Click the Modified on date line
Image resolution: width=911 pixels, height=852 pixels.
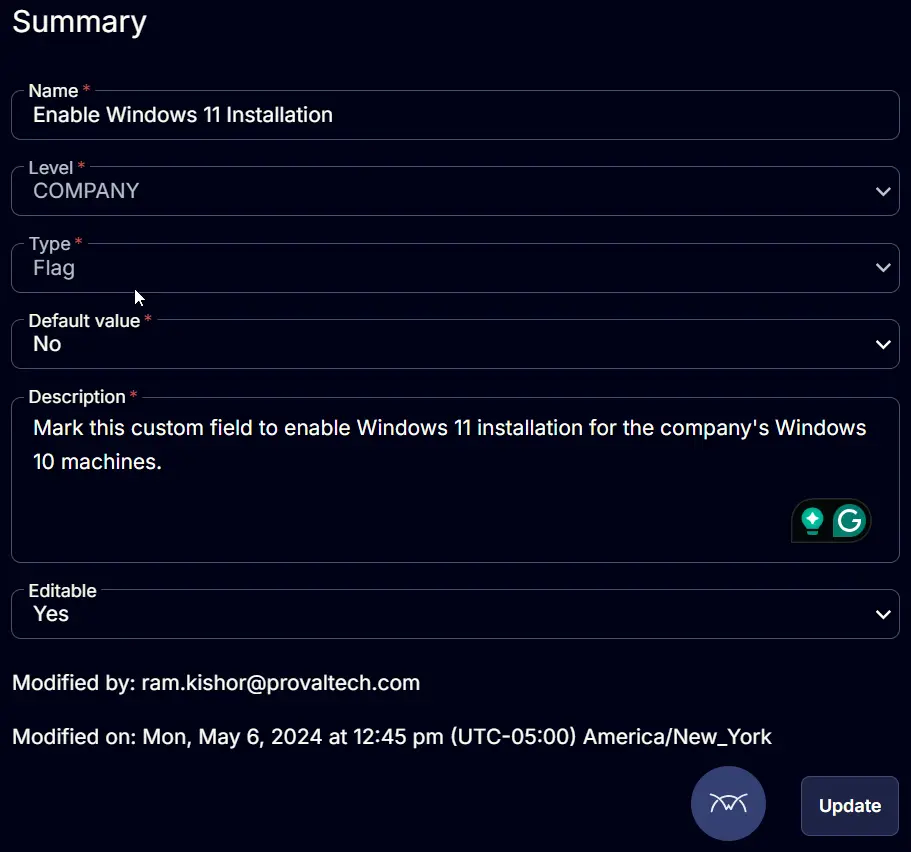392,737
